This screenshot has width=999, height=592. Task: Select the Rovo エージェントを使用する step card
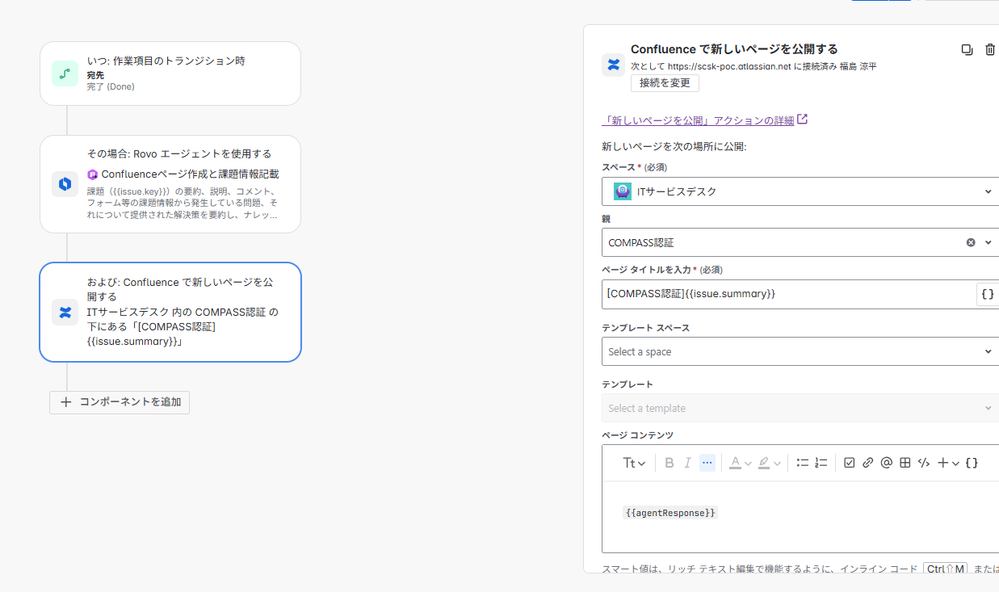[170, 184]
